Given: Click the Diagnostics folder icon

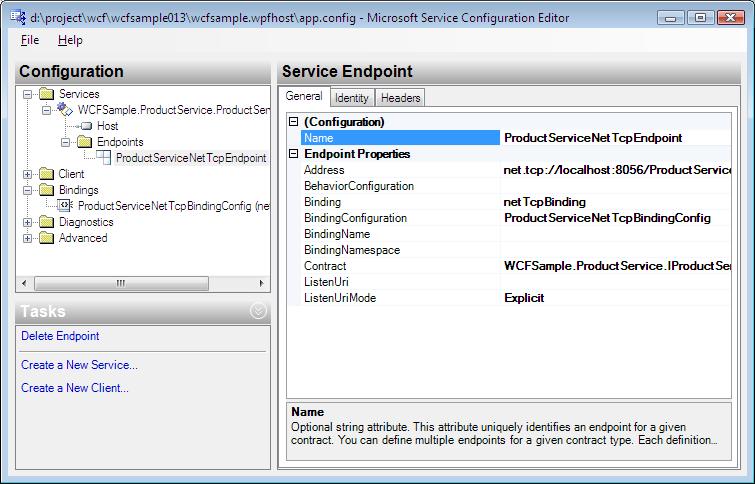Looking at the screenshot, I should [46, 222].
